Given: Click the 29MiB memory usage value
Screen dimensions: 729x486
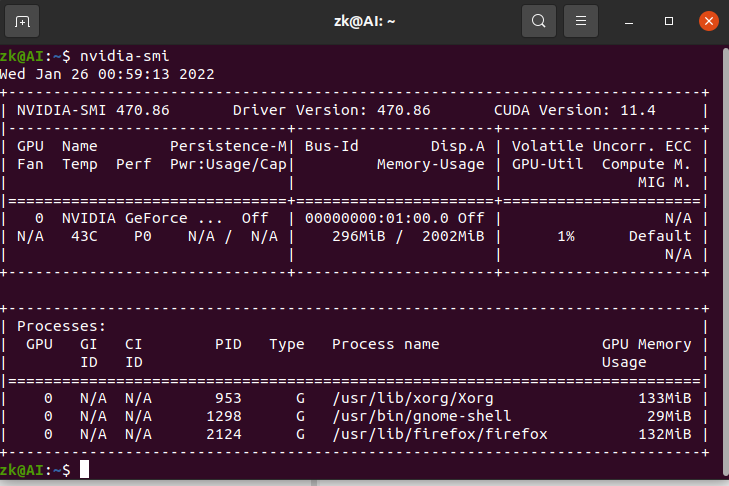Looking at the screenshot, I should coord(669,417).
